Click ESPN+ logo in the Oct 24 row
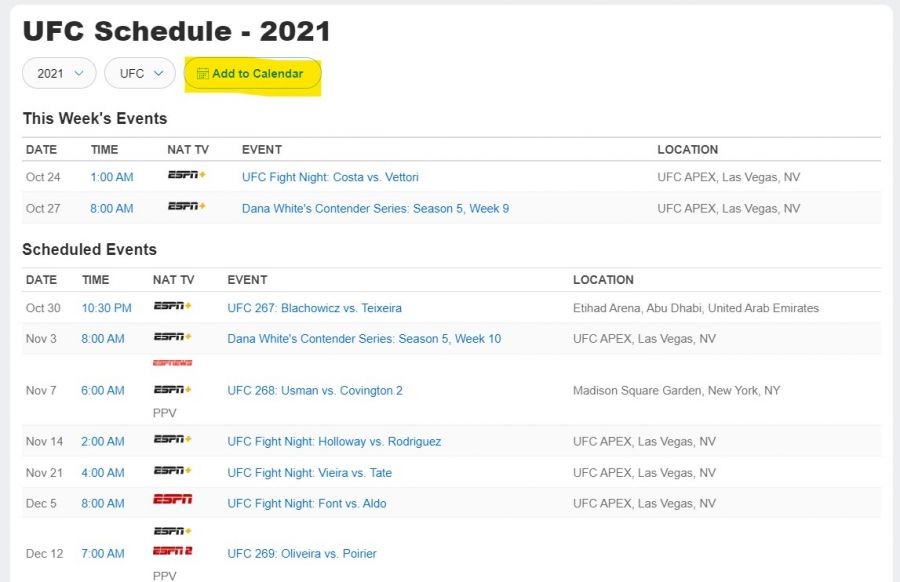Image resolution: width=900 pixels, height=582 pixels. [x=186, y=176]
